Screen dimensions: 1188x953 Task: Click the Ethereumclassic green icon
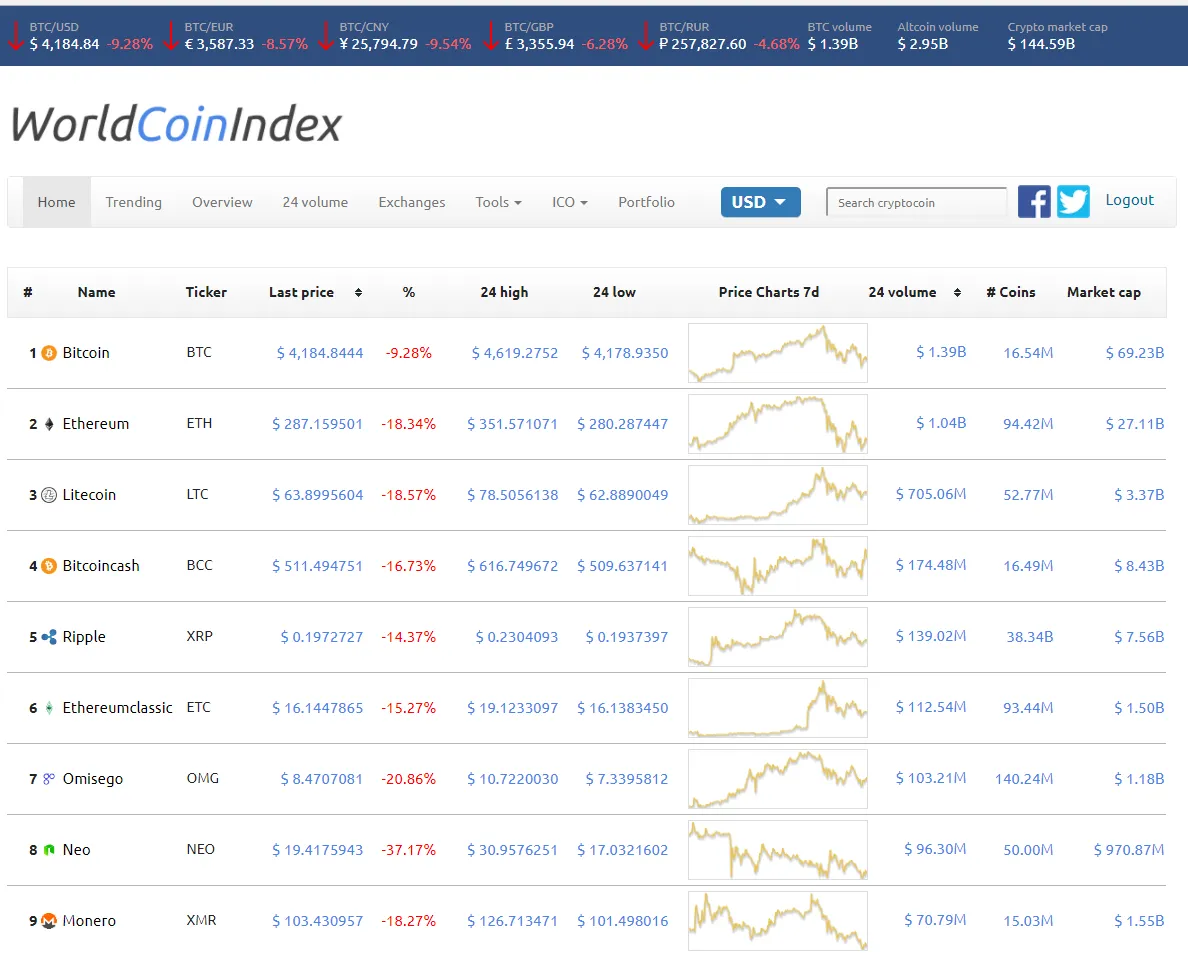[49, 708]
